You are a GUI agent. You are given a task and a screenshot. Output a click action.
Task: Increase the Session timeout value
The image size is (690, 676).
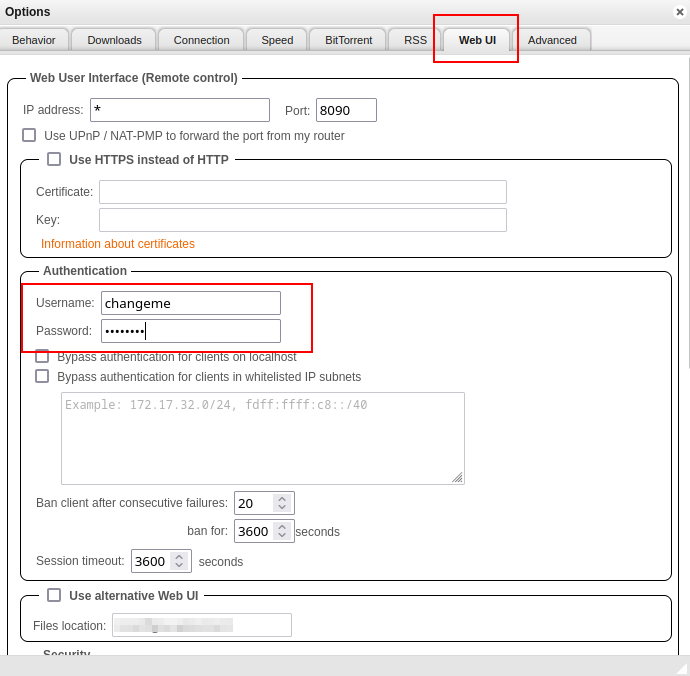point(179,557)
